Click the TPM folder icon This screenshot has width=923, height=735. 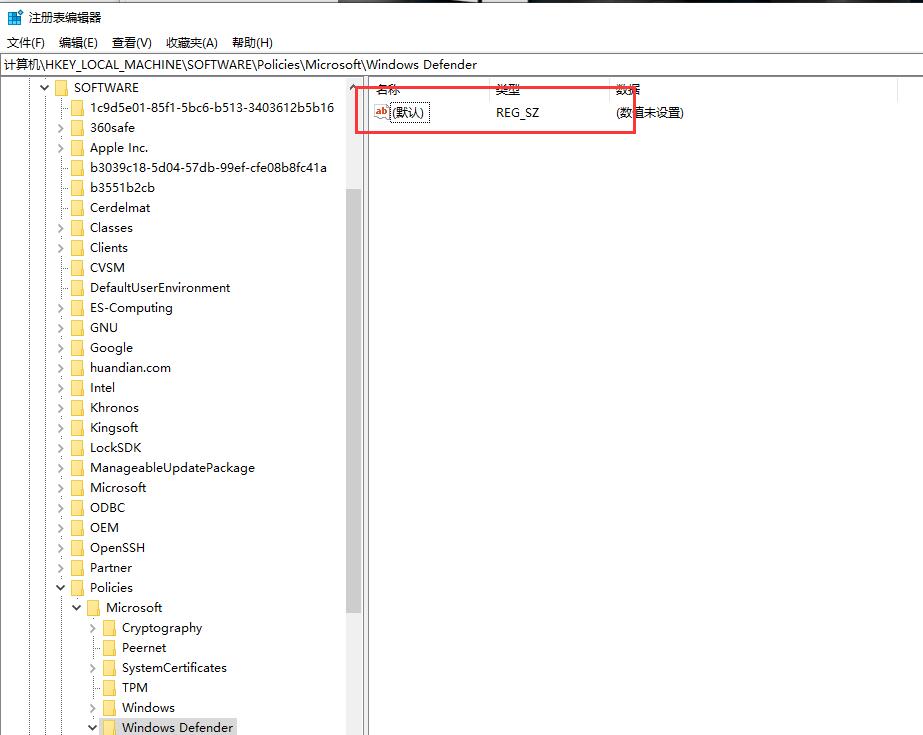pos(109,688)
